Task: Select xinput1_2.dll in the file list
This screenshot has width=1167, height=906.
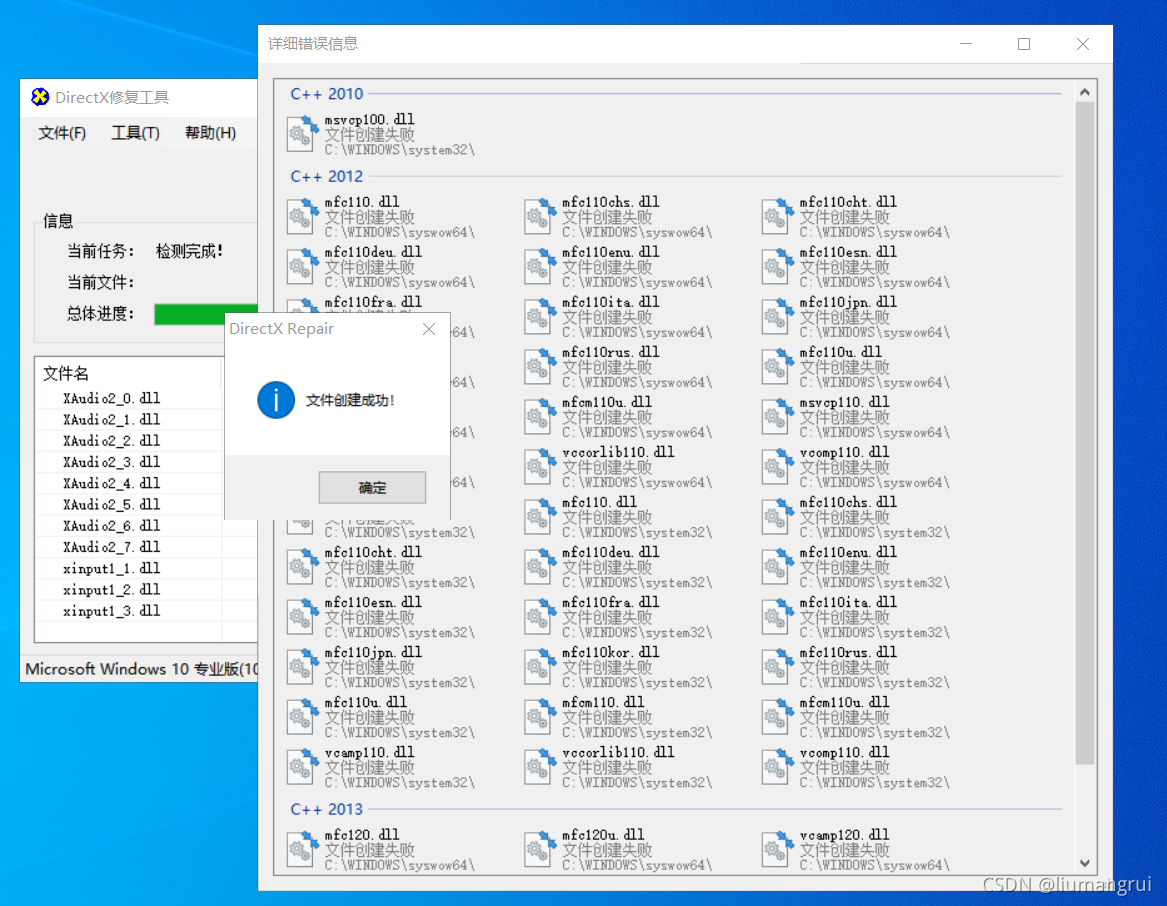Action: pyautogui.click(x=111, y=590)
